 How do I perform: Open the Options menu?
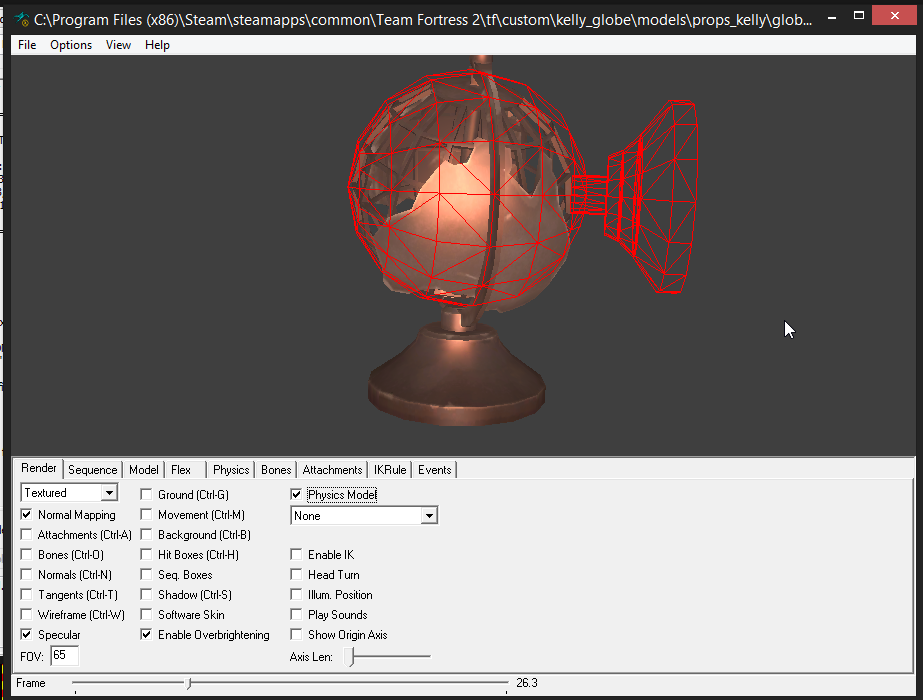[x=71, y=45]
